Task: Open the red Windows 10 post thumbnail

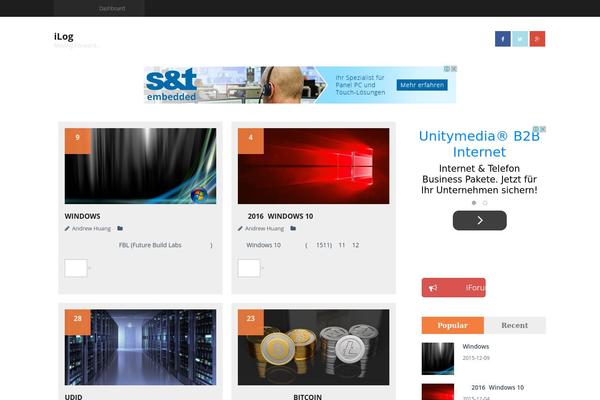Action: coord(313,166)
